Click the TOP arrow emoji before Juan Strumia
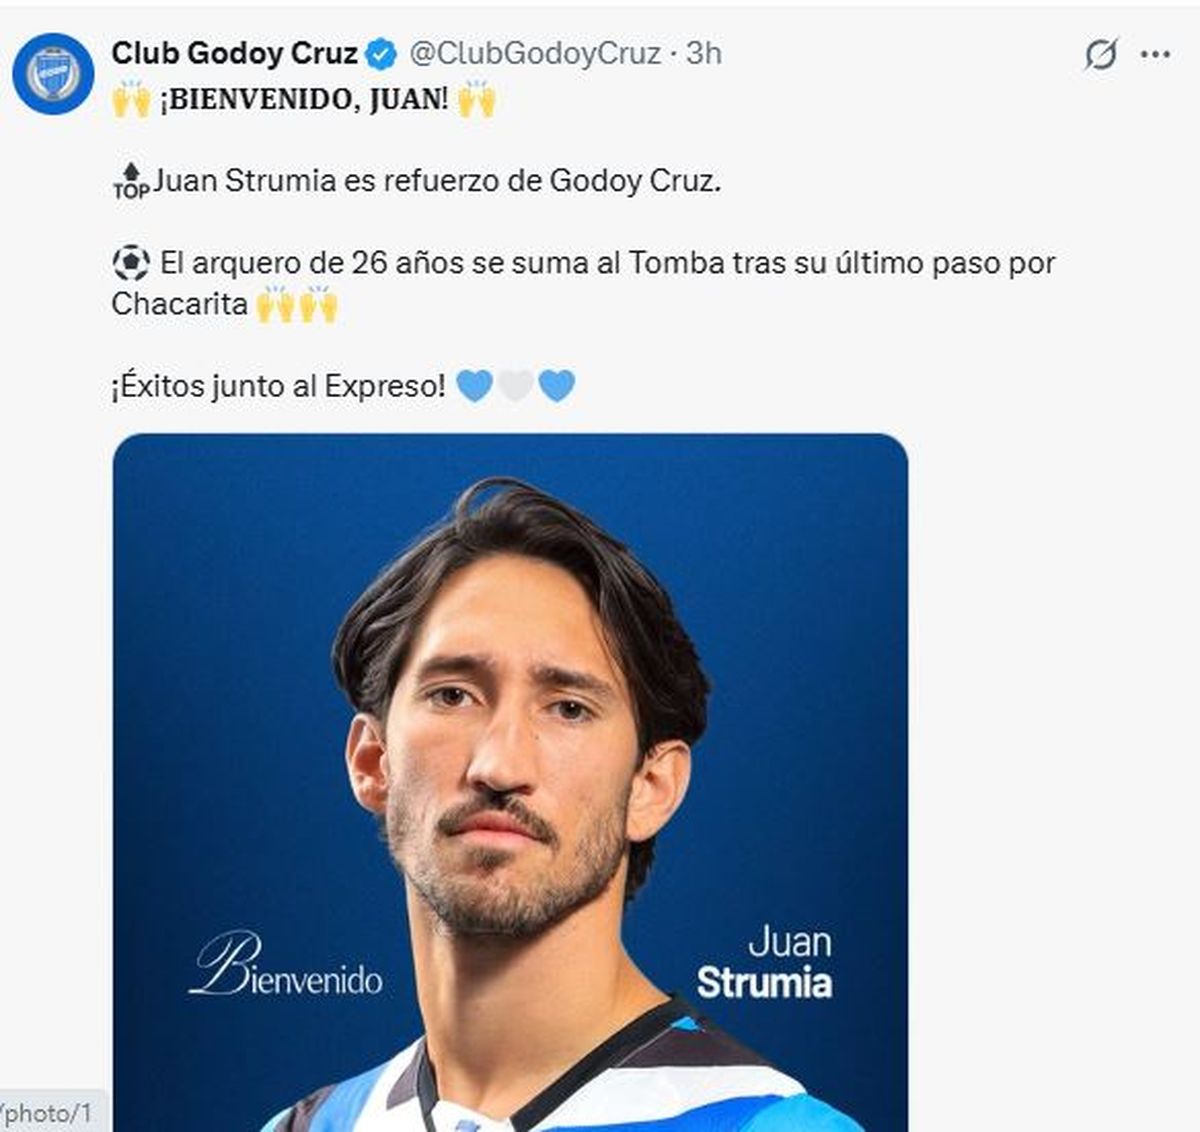Viewport: 1200px width, 1132px height. point(131,182)
